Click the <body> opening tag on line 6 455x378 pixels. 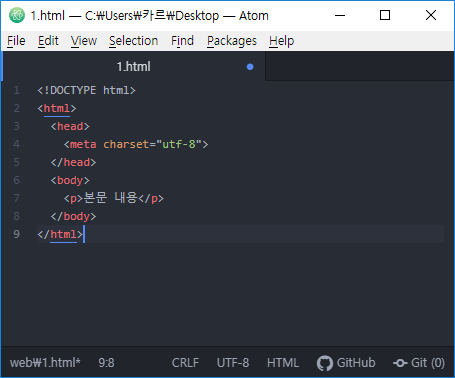[70, 180]
